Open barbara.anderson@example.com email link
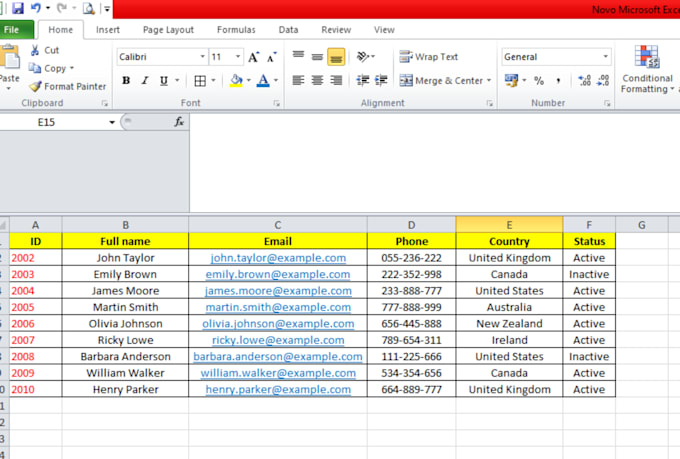Image resolution: width=680 pixels, height=459 pixels. pyautogui.click(x=278, y=357)
